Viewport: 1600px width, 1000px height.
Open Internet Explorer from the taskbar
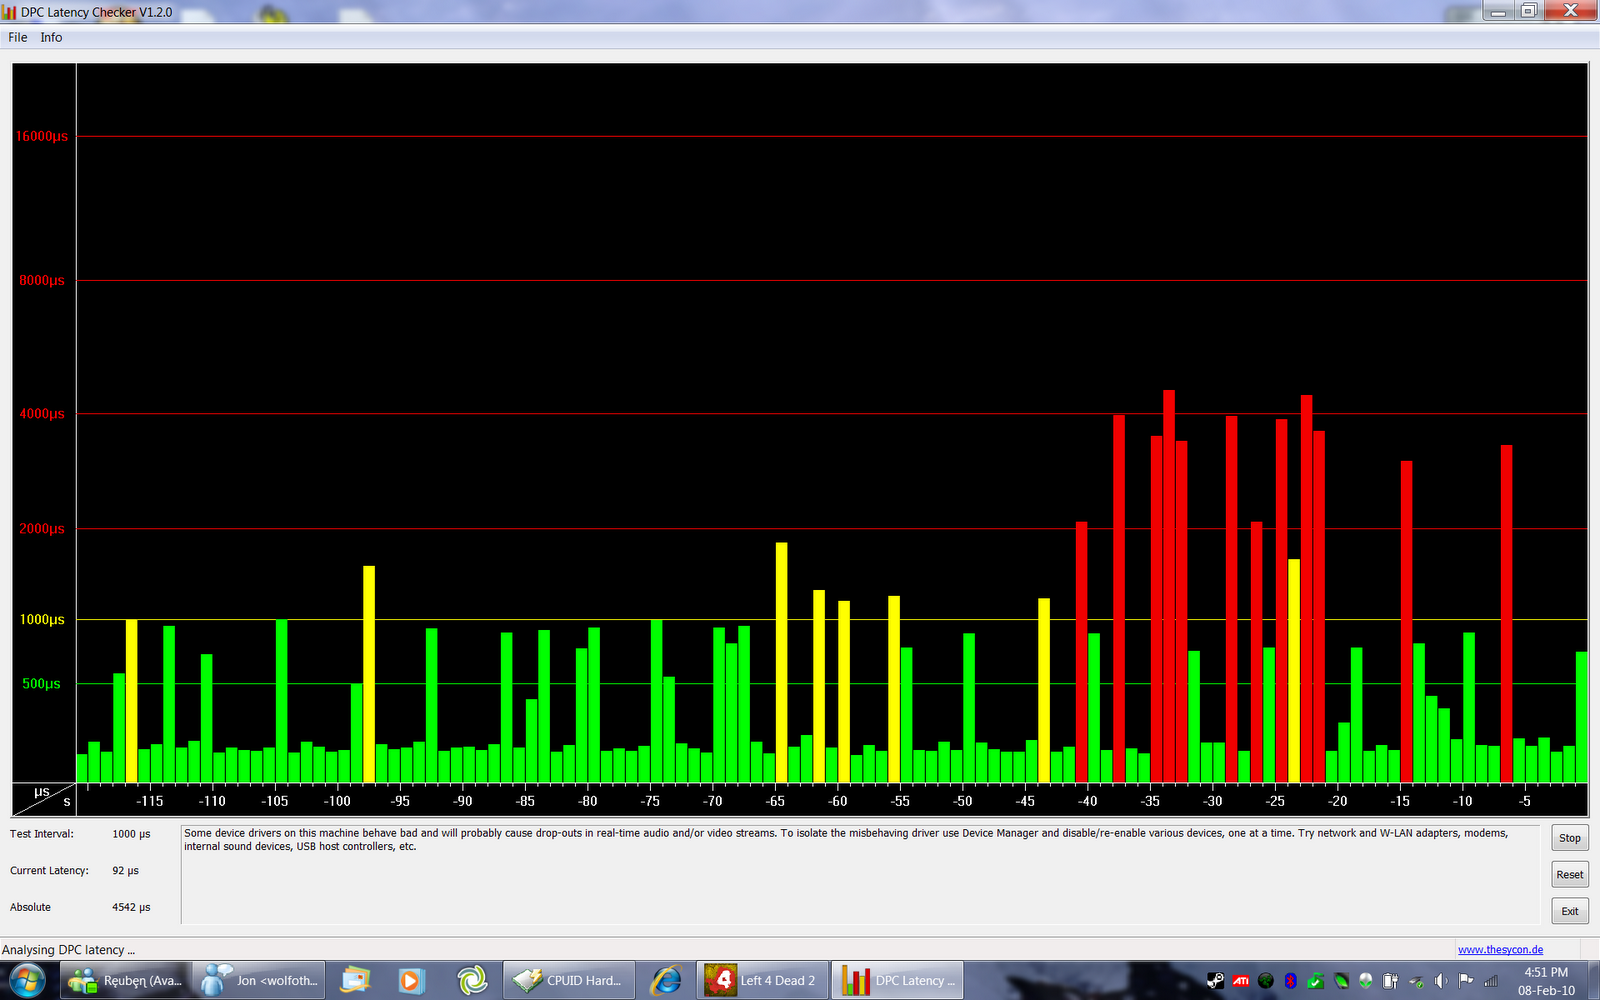tap(666, 981)
